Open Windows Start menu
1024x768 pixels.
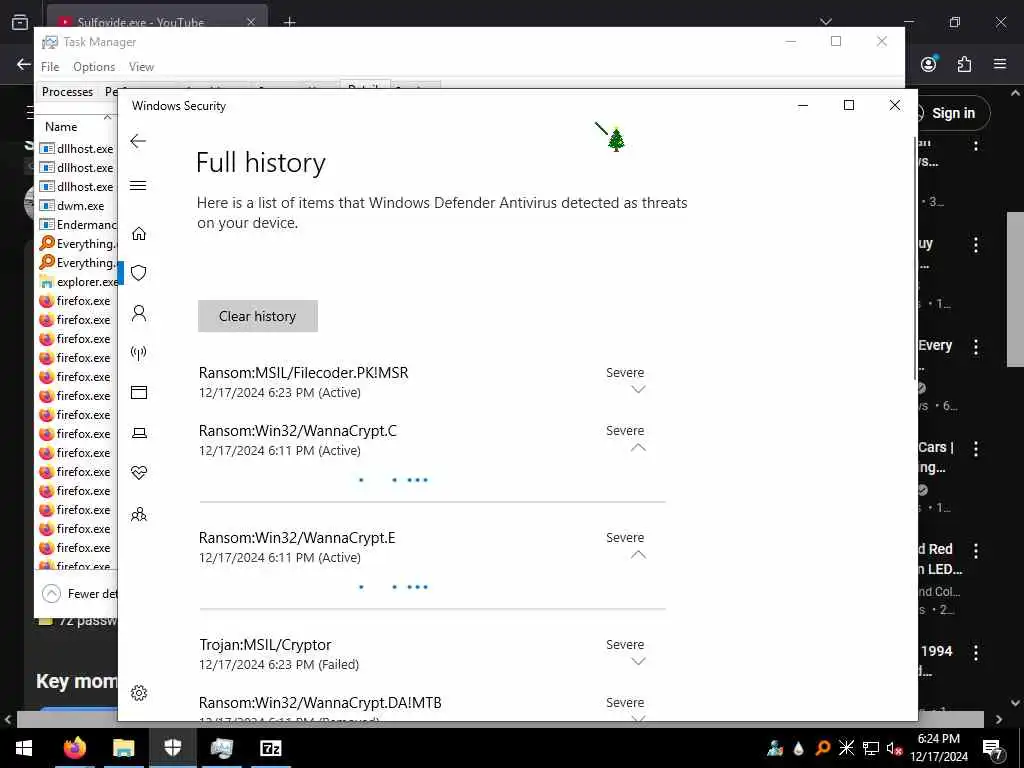click(x=24, y=748)
